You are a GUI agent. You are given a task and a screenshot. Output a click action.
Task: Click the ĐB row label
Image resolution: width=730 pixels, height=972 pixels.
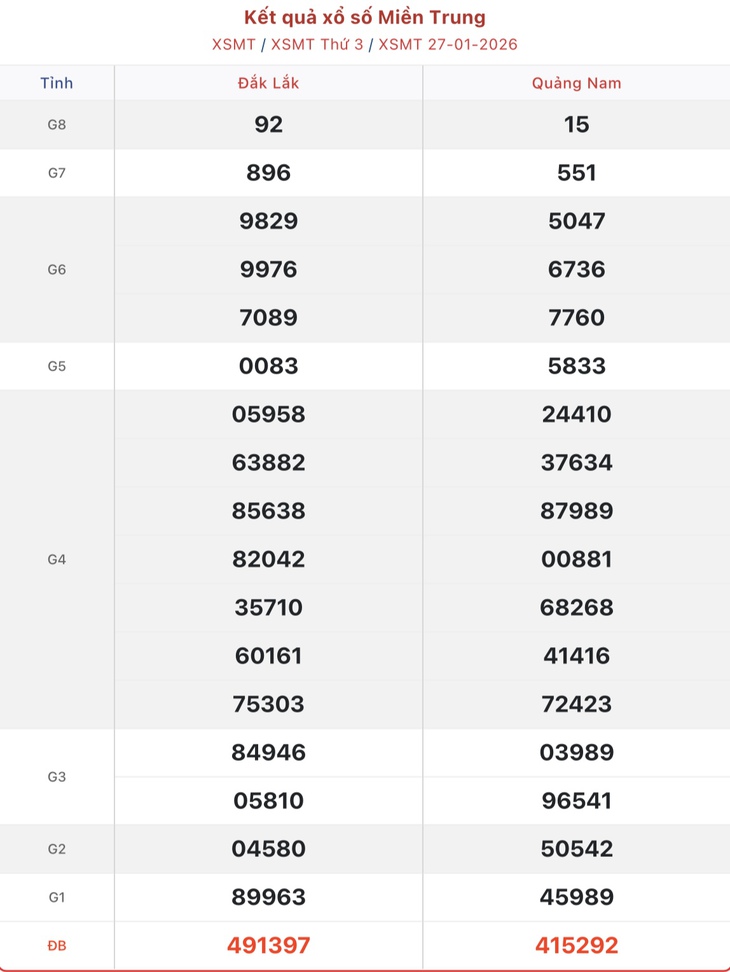[x=56, y=946]
